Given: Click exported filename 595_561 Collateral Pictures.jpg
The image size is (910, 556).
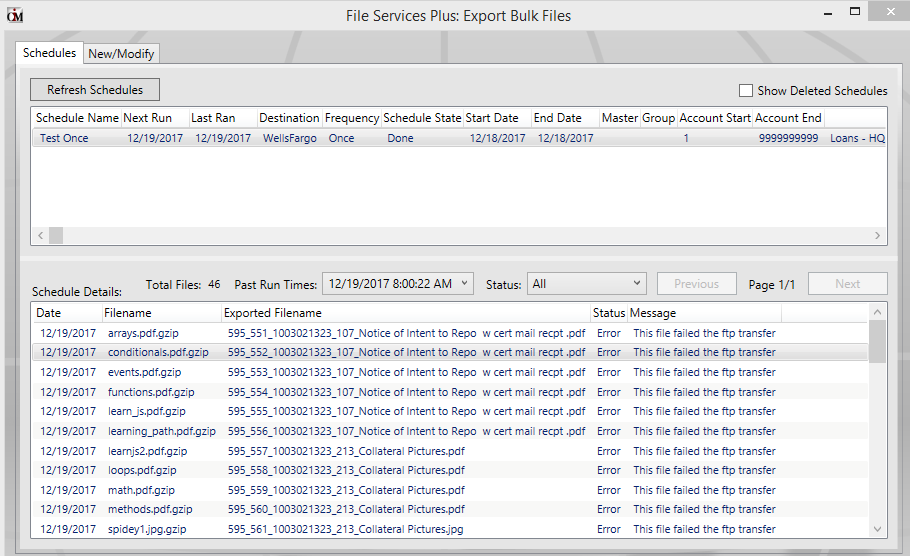Looking at the screenshot, I should click(346, 529).
